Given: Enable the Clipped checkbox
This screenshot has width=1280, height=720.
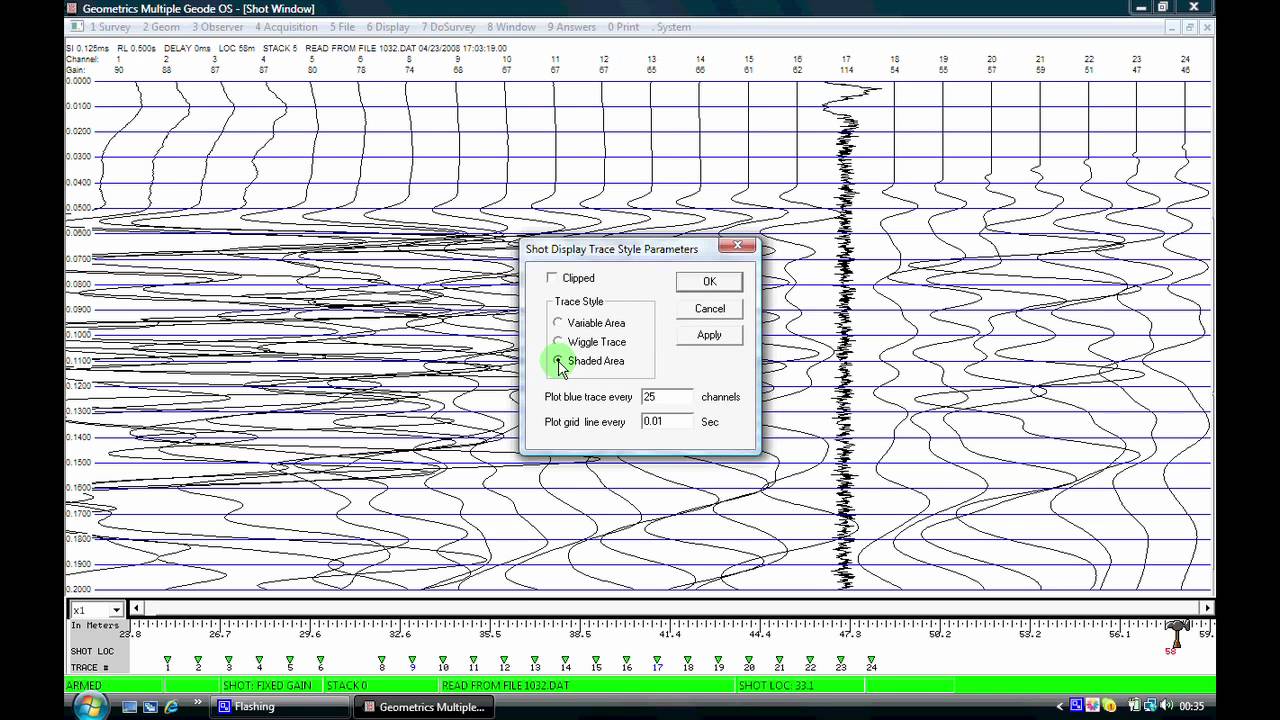Looking at the screenshot, I should (552, 278).
